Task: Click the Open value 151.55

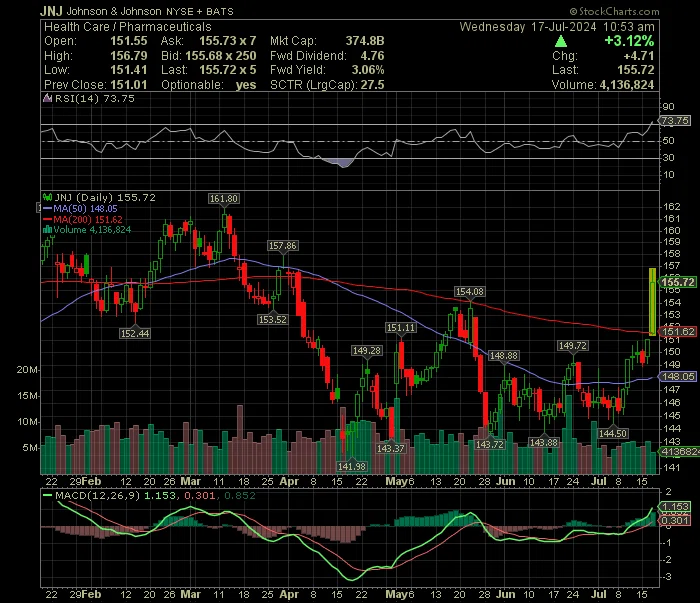Action: (129, 41)
